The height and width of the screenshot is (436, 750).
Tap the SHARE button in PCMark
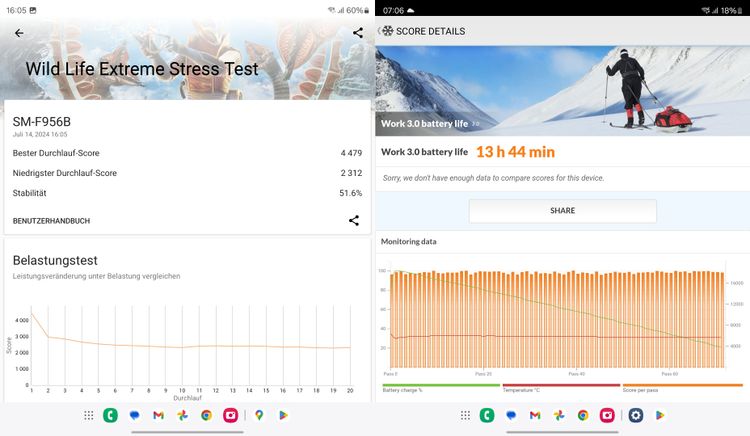pyautogui.click(x=562, y=211)
